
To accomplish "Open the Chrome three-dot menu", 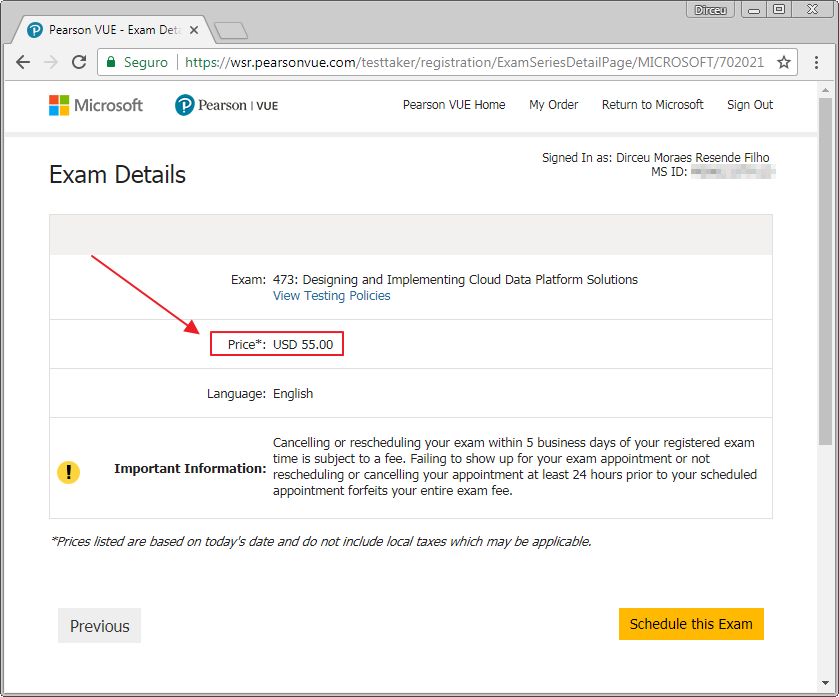I will (816, 63).
